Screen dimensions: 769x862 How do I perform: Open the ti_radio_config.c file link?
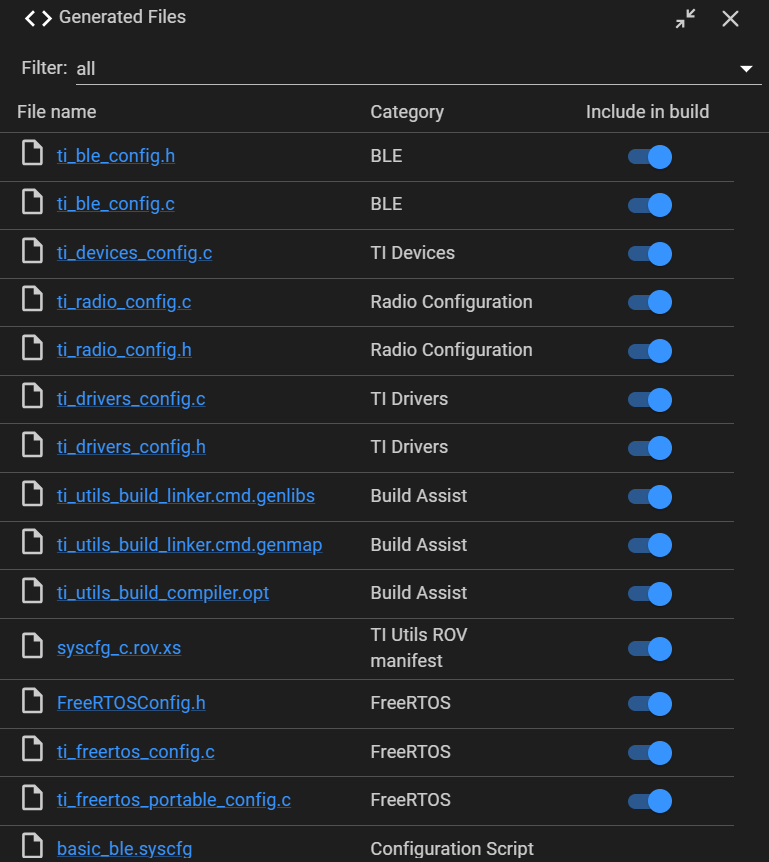click(x=124, y=301)
